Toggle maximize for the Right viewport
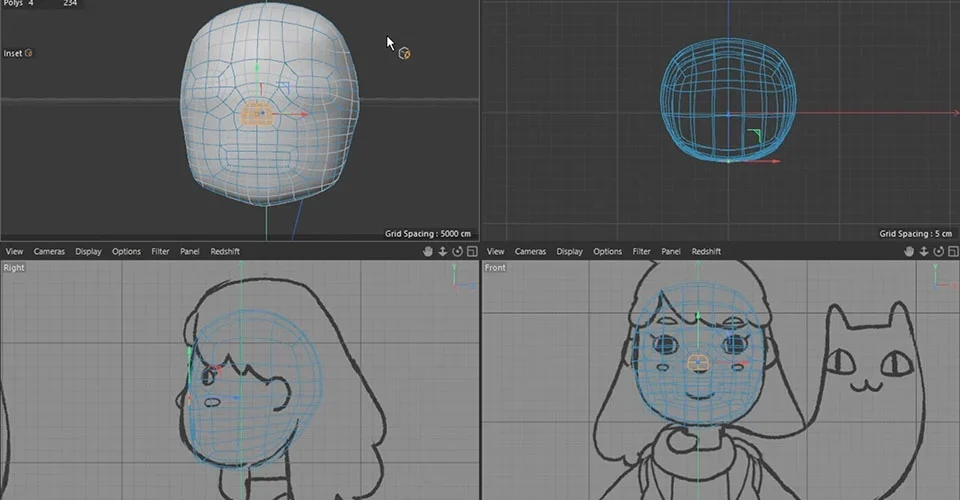The image size is (960, 500). [472, 252]
